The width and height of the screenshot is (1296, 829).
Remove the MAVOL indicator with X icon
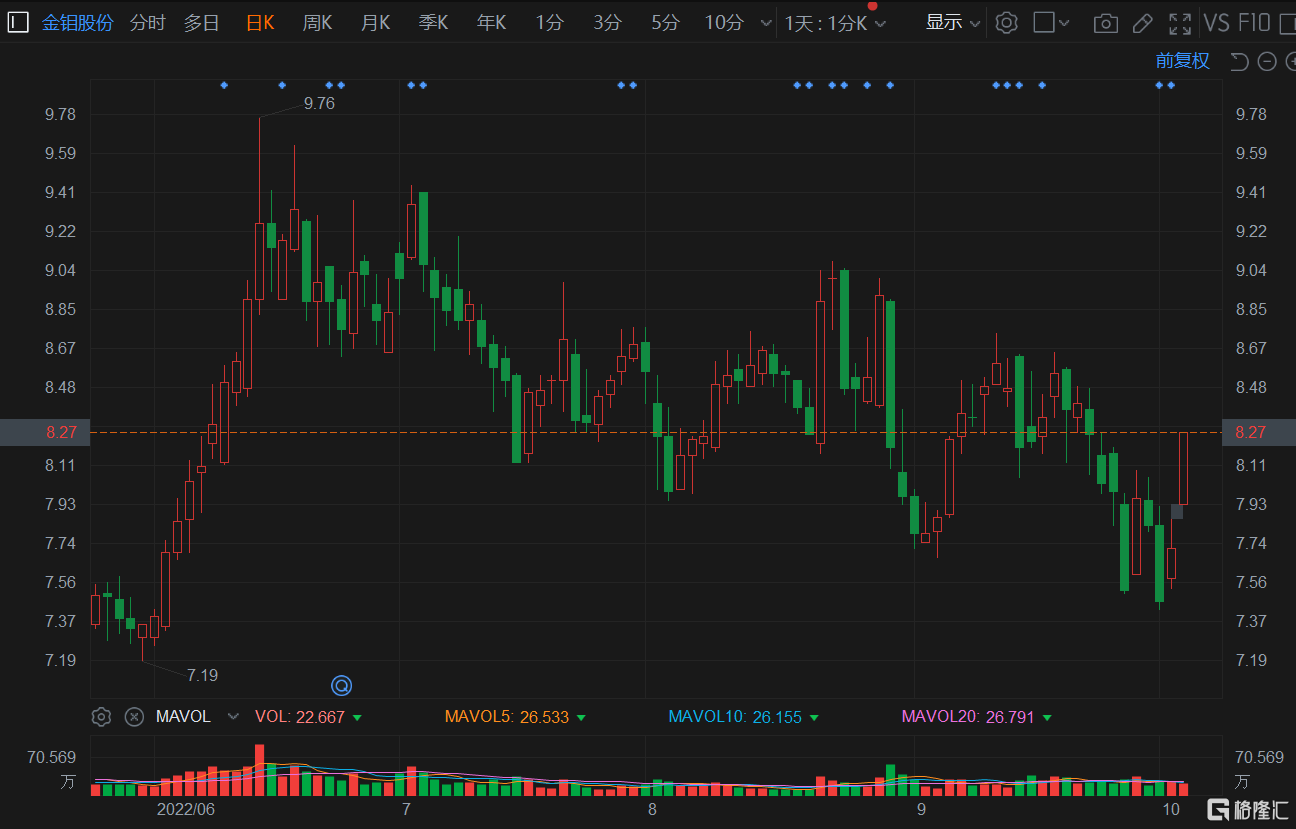pyautogui.click(x=134, y=717)
